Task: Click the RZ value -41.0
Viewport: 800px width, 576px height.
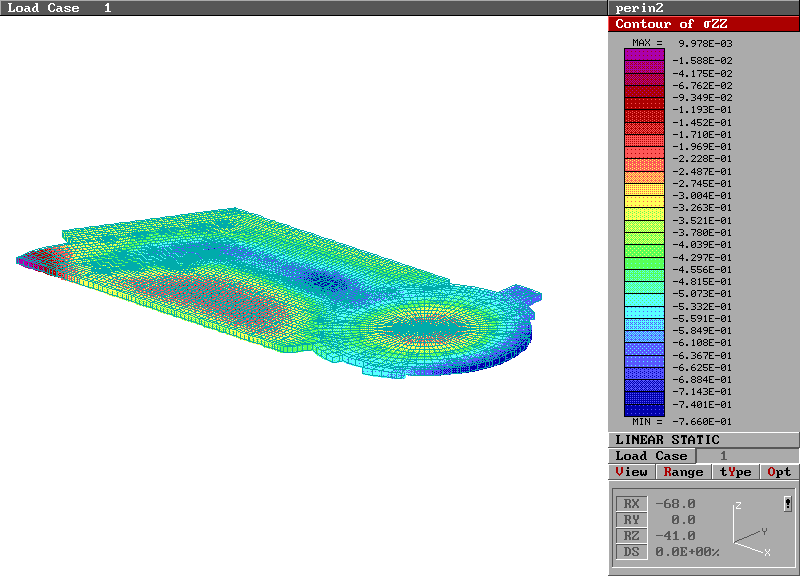Action: 675,535
